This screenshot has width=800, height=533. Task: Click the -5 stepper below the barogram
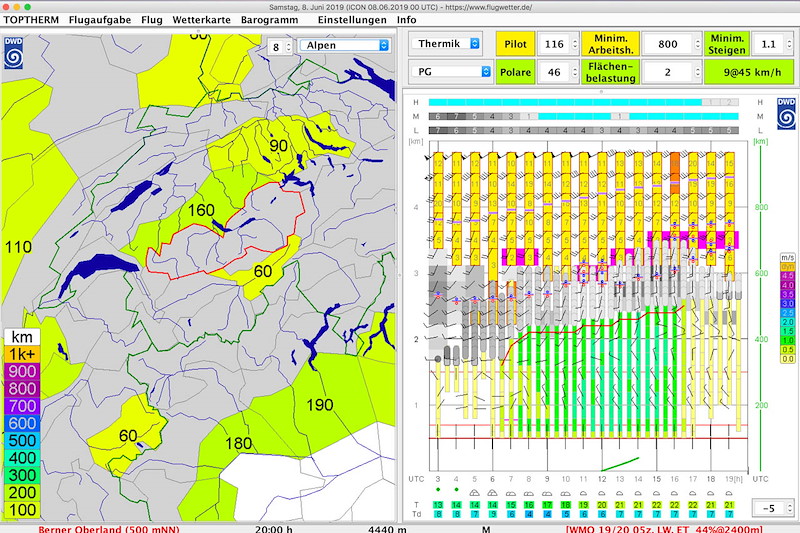[772, 508]
